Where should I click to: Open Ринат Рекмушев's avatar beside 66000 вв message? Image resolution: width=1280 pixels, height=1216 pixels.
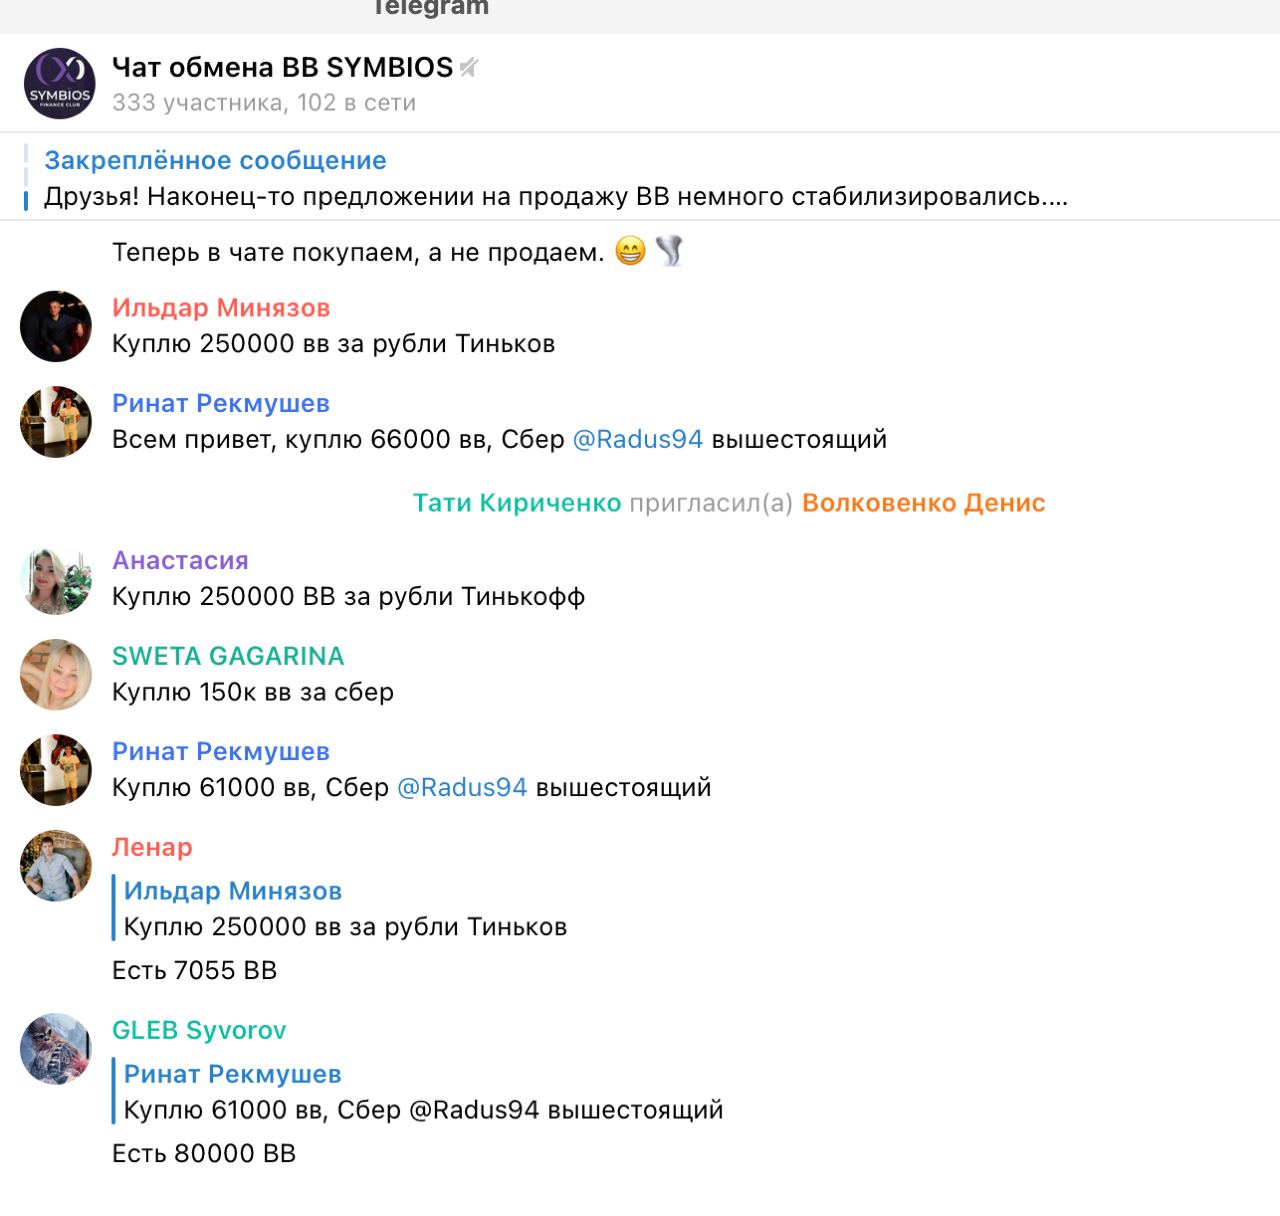point(56,422)
